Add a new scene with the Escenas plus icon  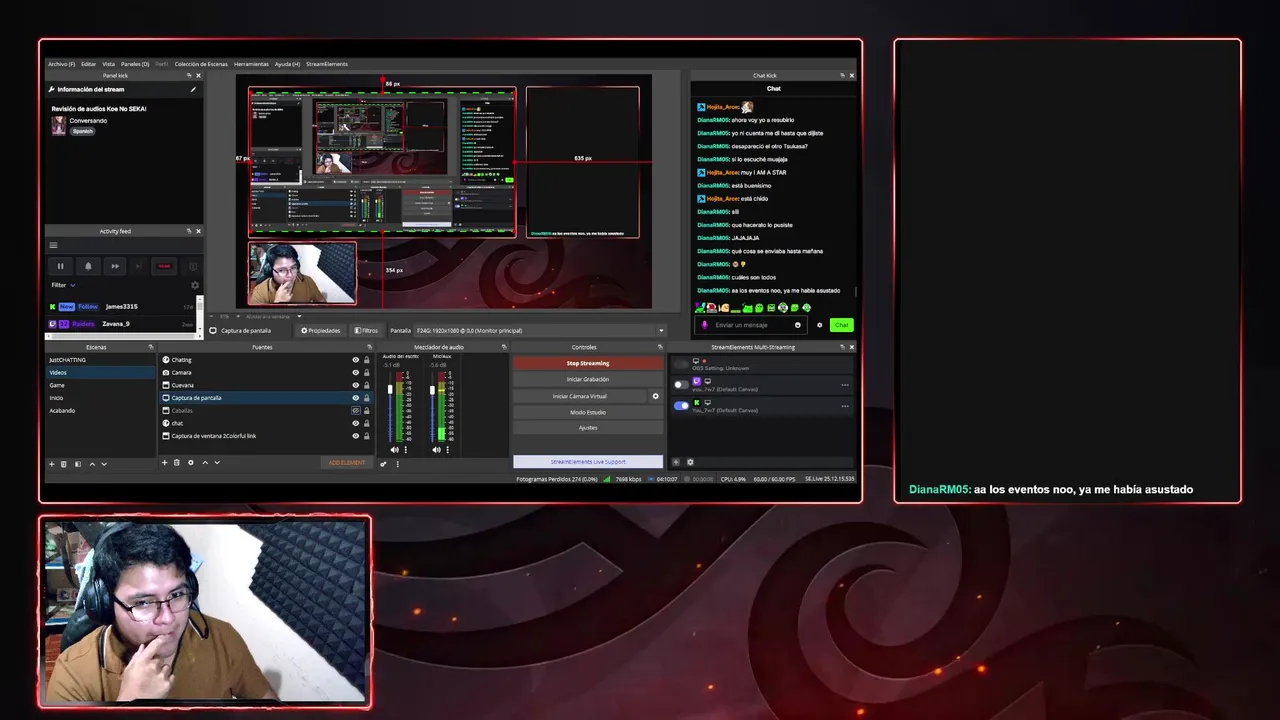click(x=52, y=463)
